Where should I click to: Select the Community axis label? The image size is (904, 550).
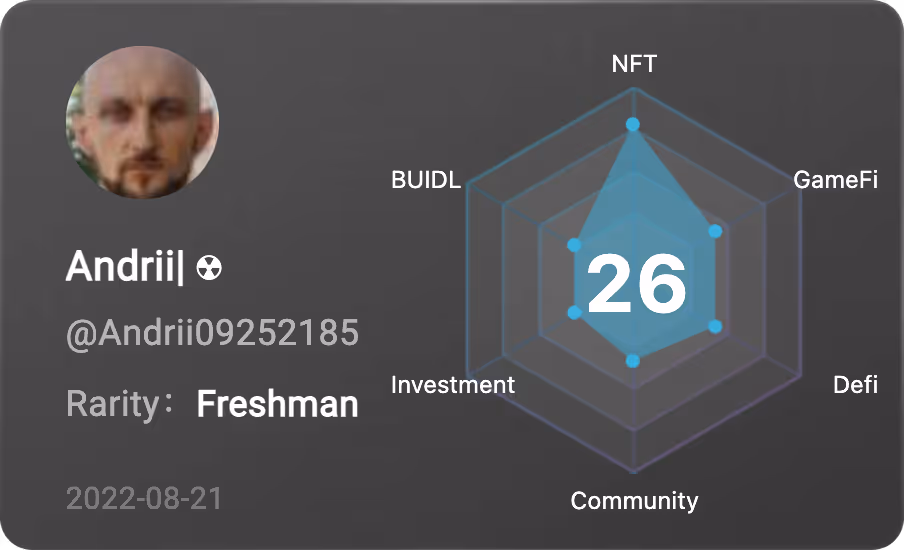coord(634,500)
